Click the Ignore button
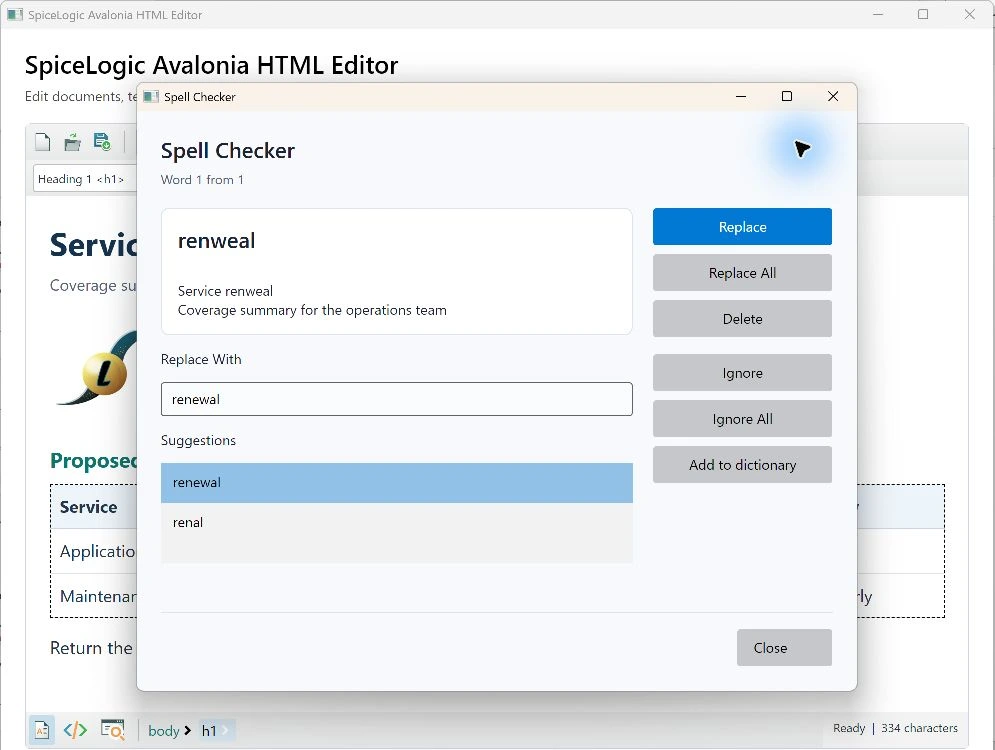995x750 pixels. (742, 372)
